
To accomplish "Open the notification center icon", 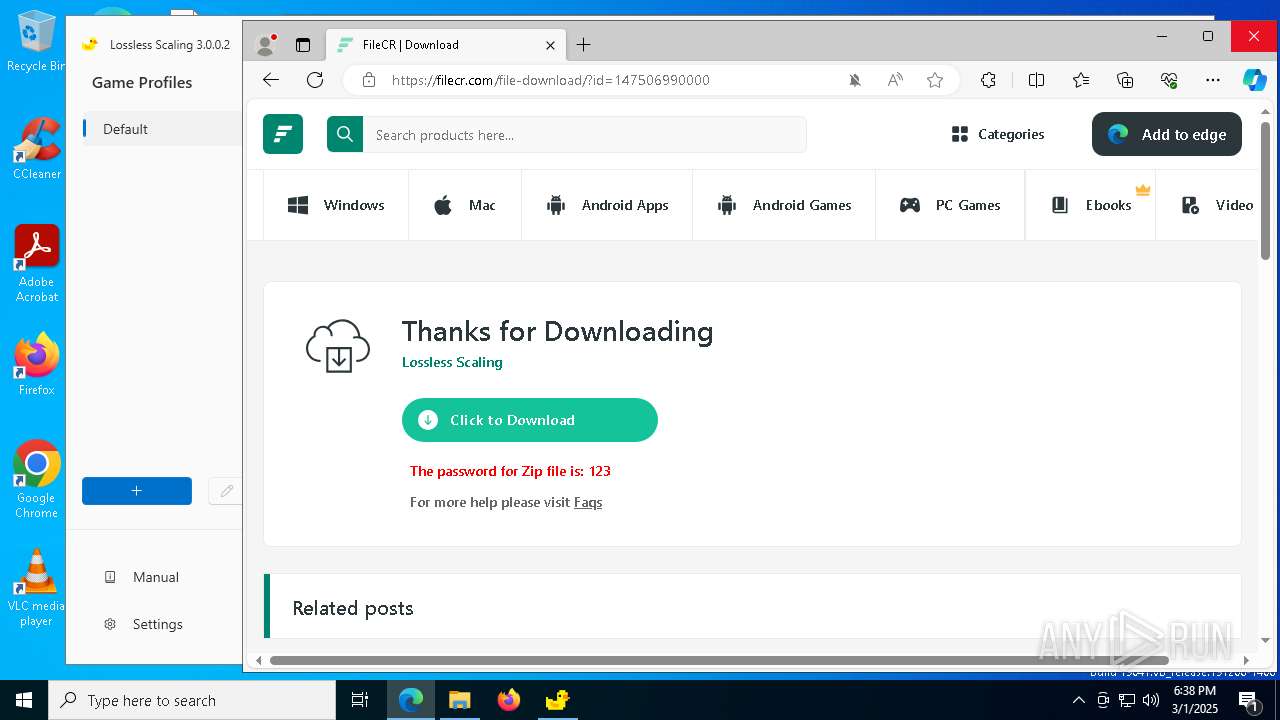I will (x=1248, y=700).
